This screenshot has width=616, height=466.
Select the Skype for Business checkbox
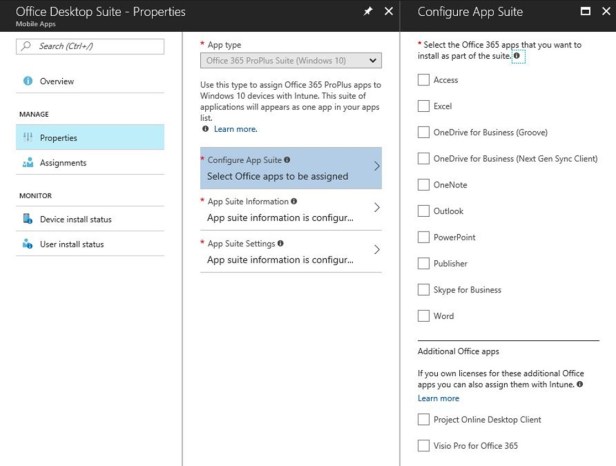424,290
